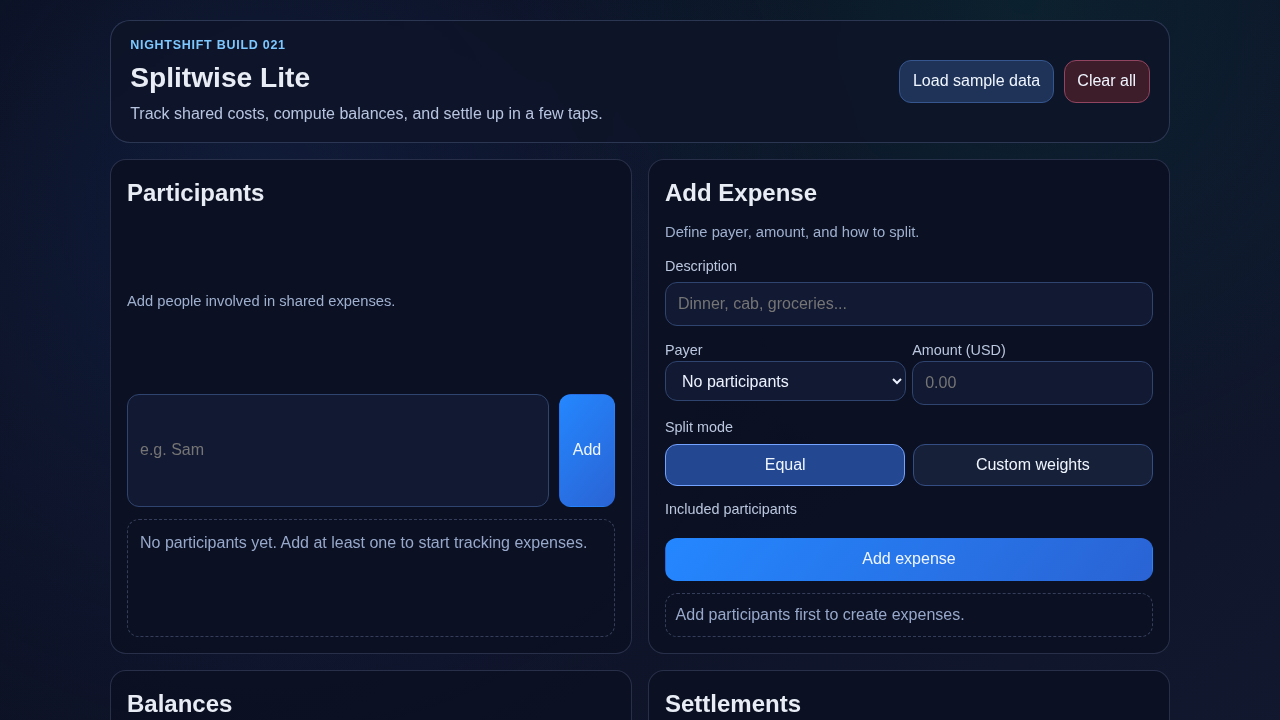The image size is (1280, 720).
Task: Click the "Load sample data" button
Action: pos(976,81)
